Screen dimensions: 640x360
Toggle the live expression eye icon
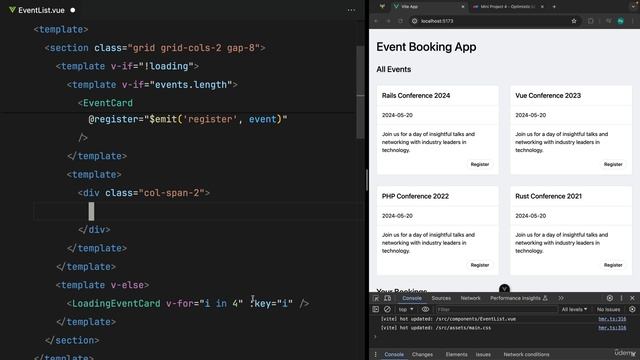tap(425, 309)
